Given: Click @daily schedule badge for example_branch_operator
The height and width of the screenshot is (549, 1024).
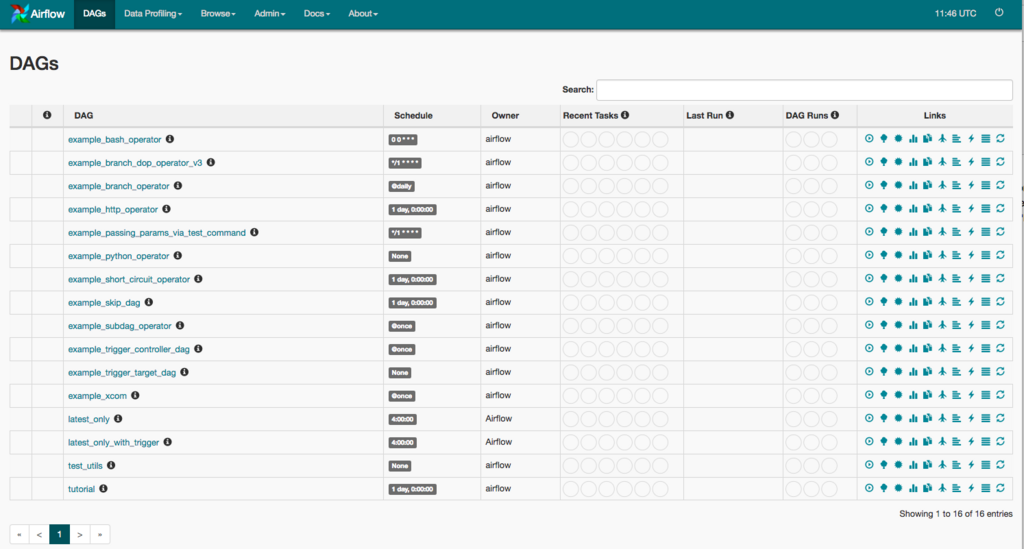Looking at the screenshot, I should click(402, 186).
